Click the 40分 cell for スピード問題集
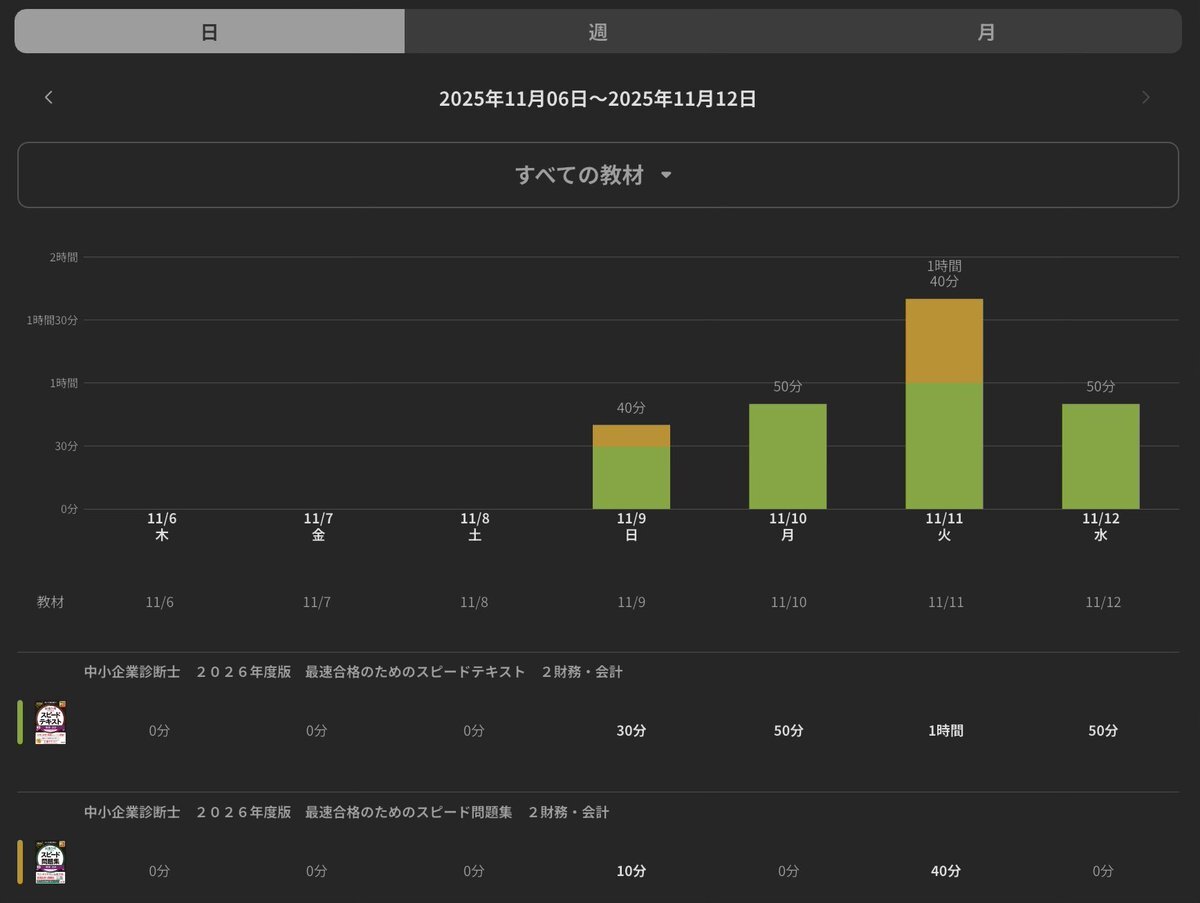Screen dimensions: 1200x903 (945, 871)
